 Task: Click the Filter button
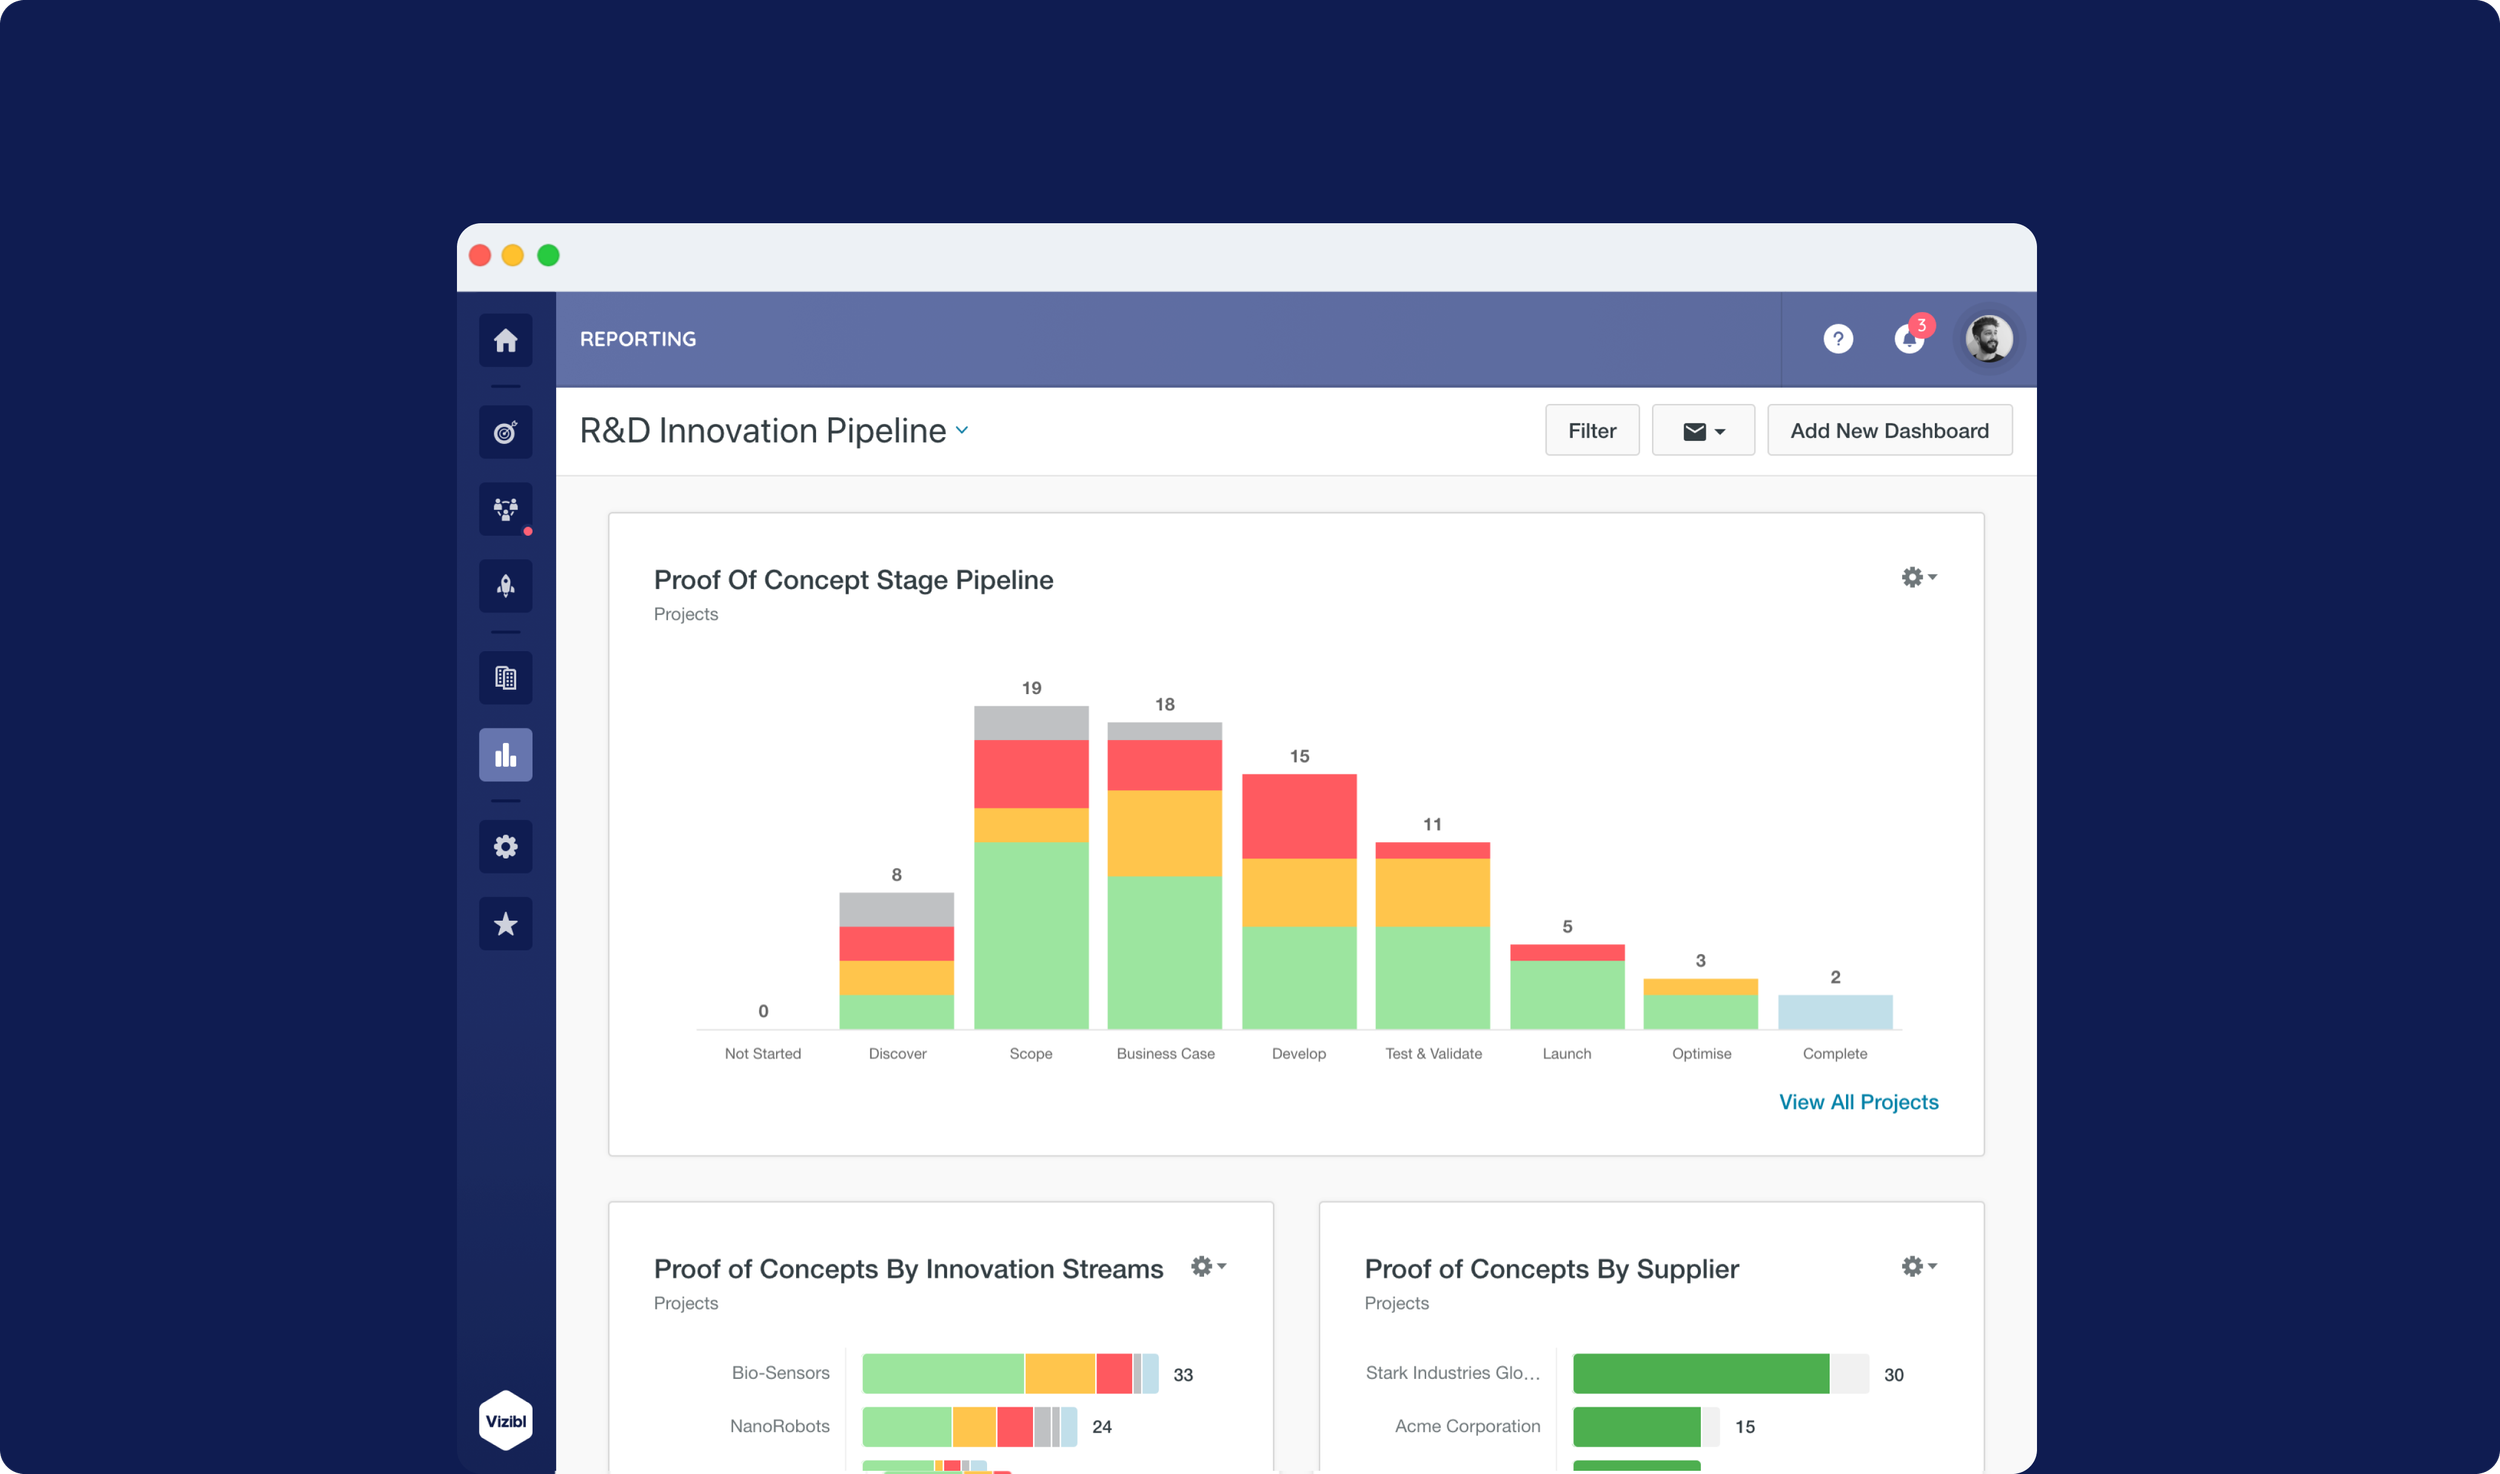[x=1591, y=431]
